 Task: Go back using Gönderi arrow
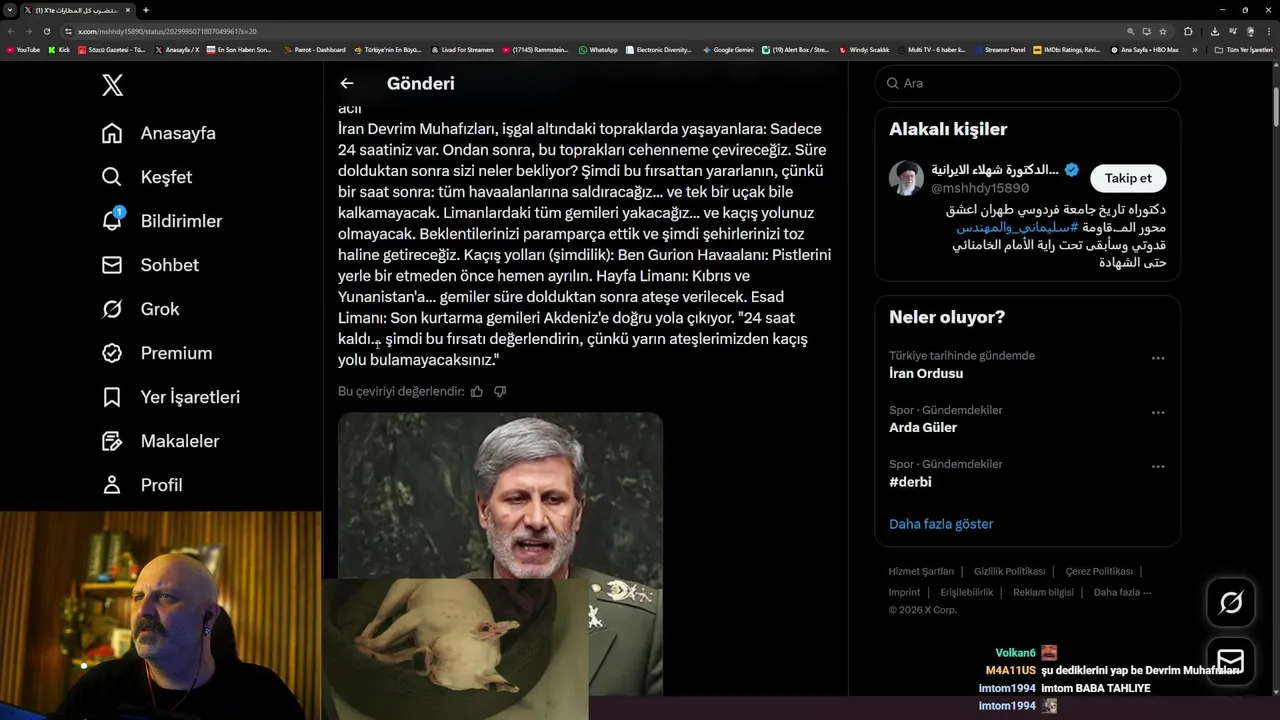click(347, 84)
